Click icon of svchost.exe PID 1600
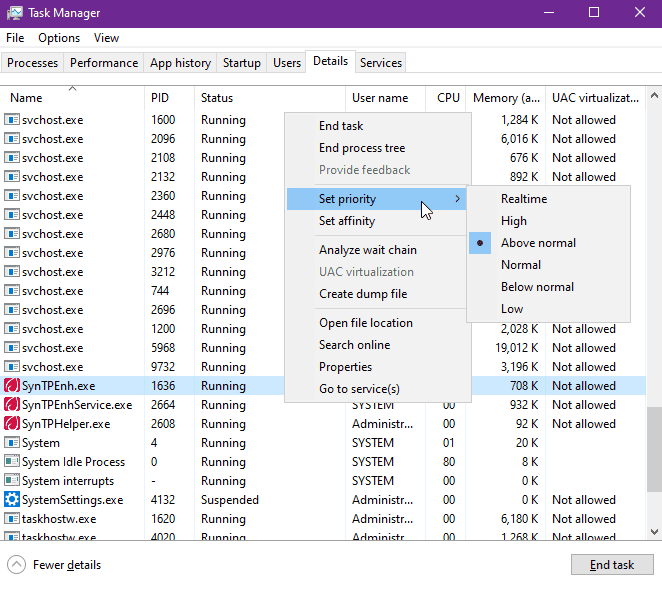Image resolution: width=662 pixels, height=589 pixels. [x=12, y=119]
